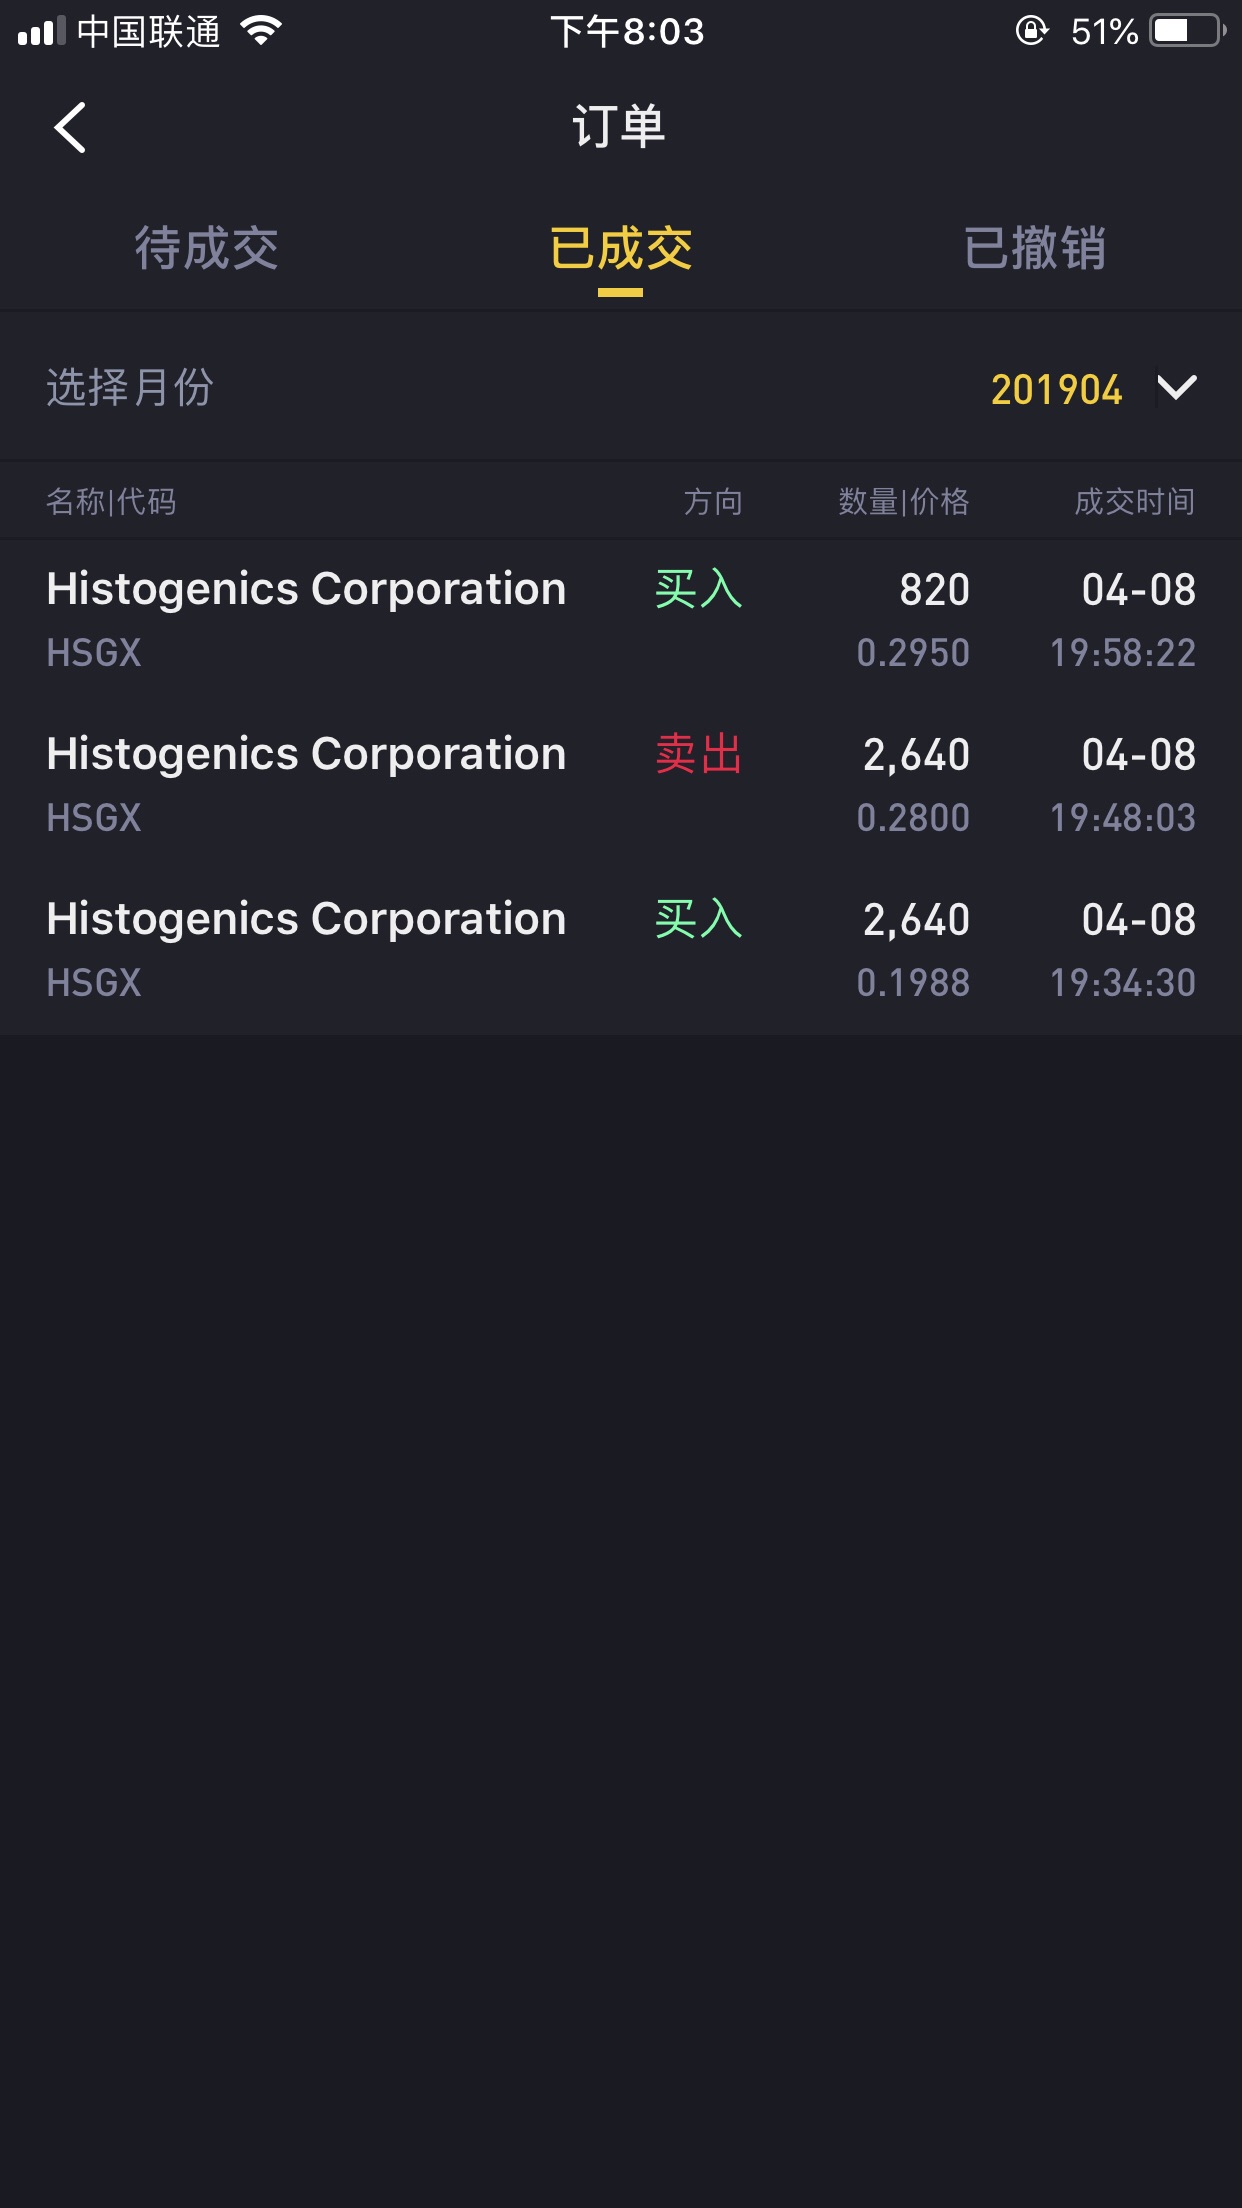The width and height of the screenshot is (1242, 2208).
Task: Tap the 方向 column header
Action: click(712, 501)
